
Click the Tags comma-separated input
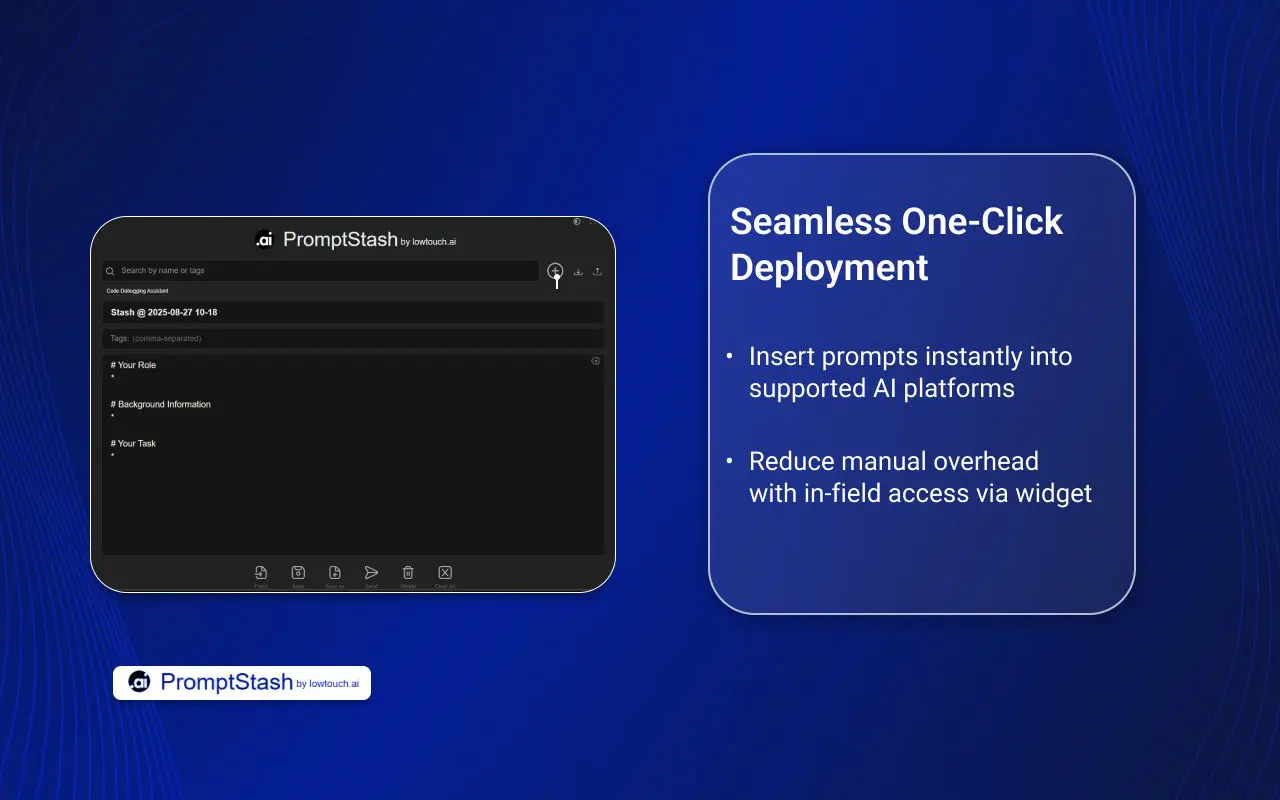352,339
